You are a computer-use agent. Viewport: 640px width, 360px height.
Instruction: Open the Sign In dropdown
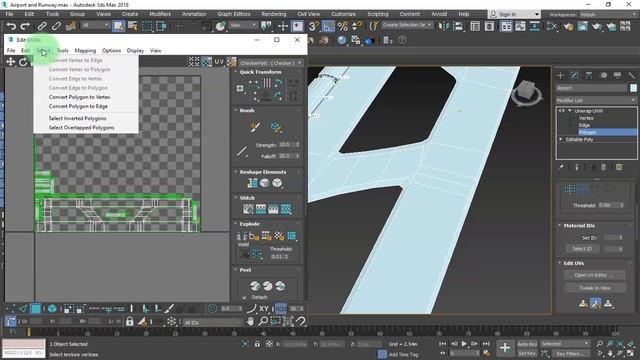pos(514,14)
